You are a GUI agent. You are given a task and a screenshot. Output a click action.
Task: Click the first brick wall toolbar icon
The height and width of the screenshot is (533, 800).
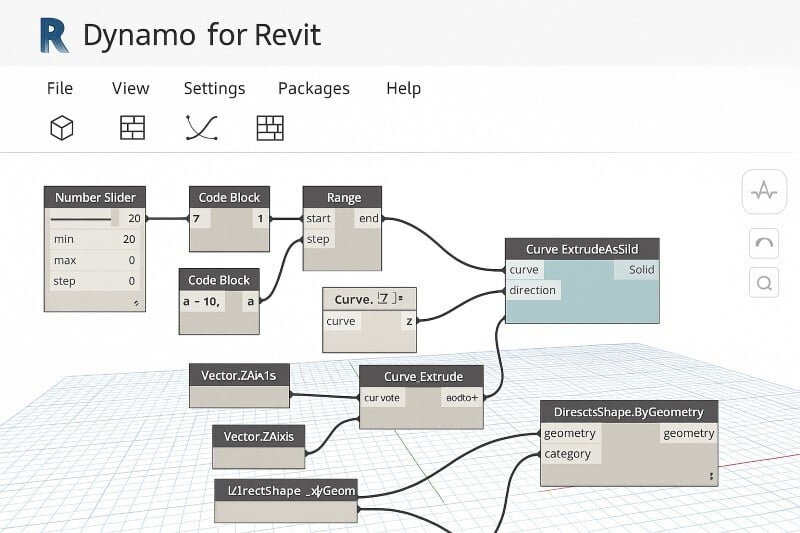tap(133, 128)
